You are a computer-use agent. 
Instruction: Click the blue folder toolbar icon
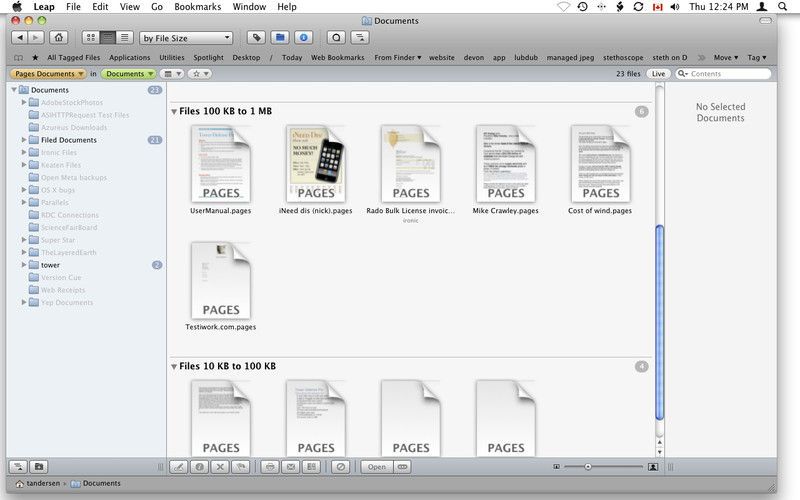coord(280,38)
